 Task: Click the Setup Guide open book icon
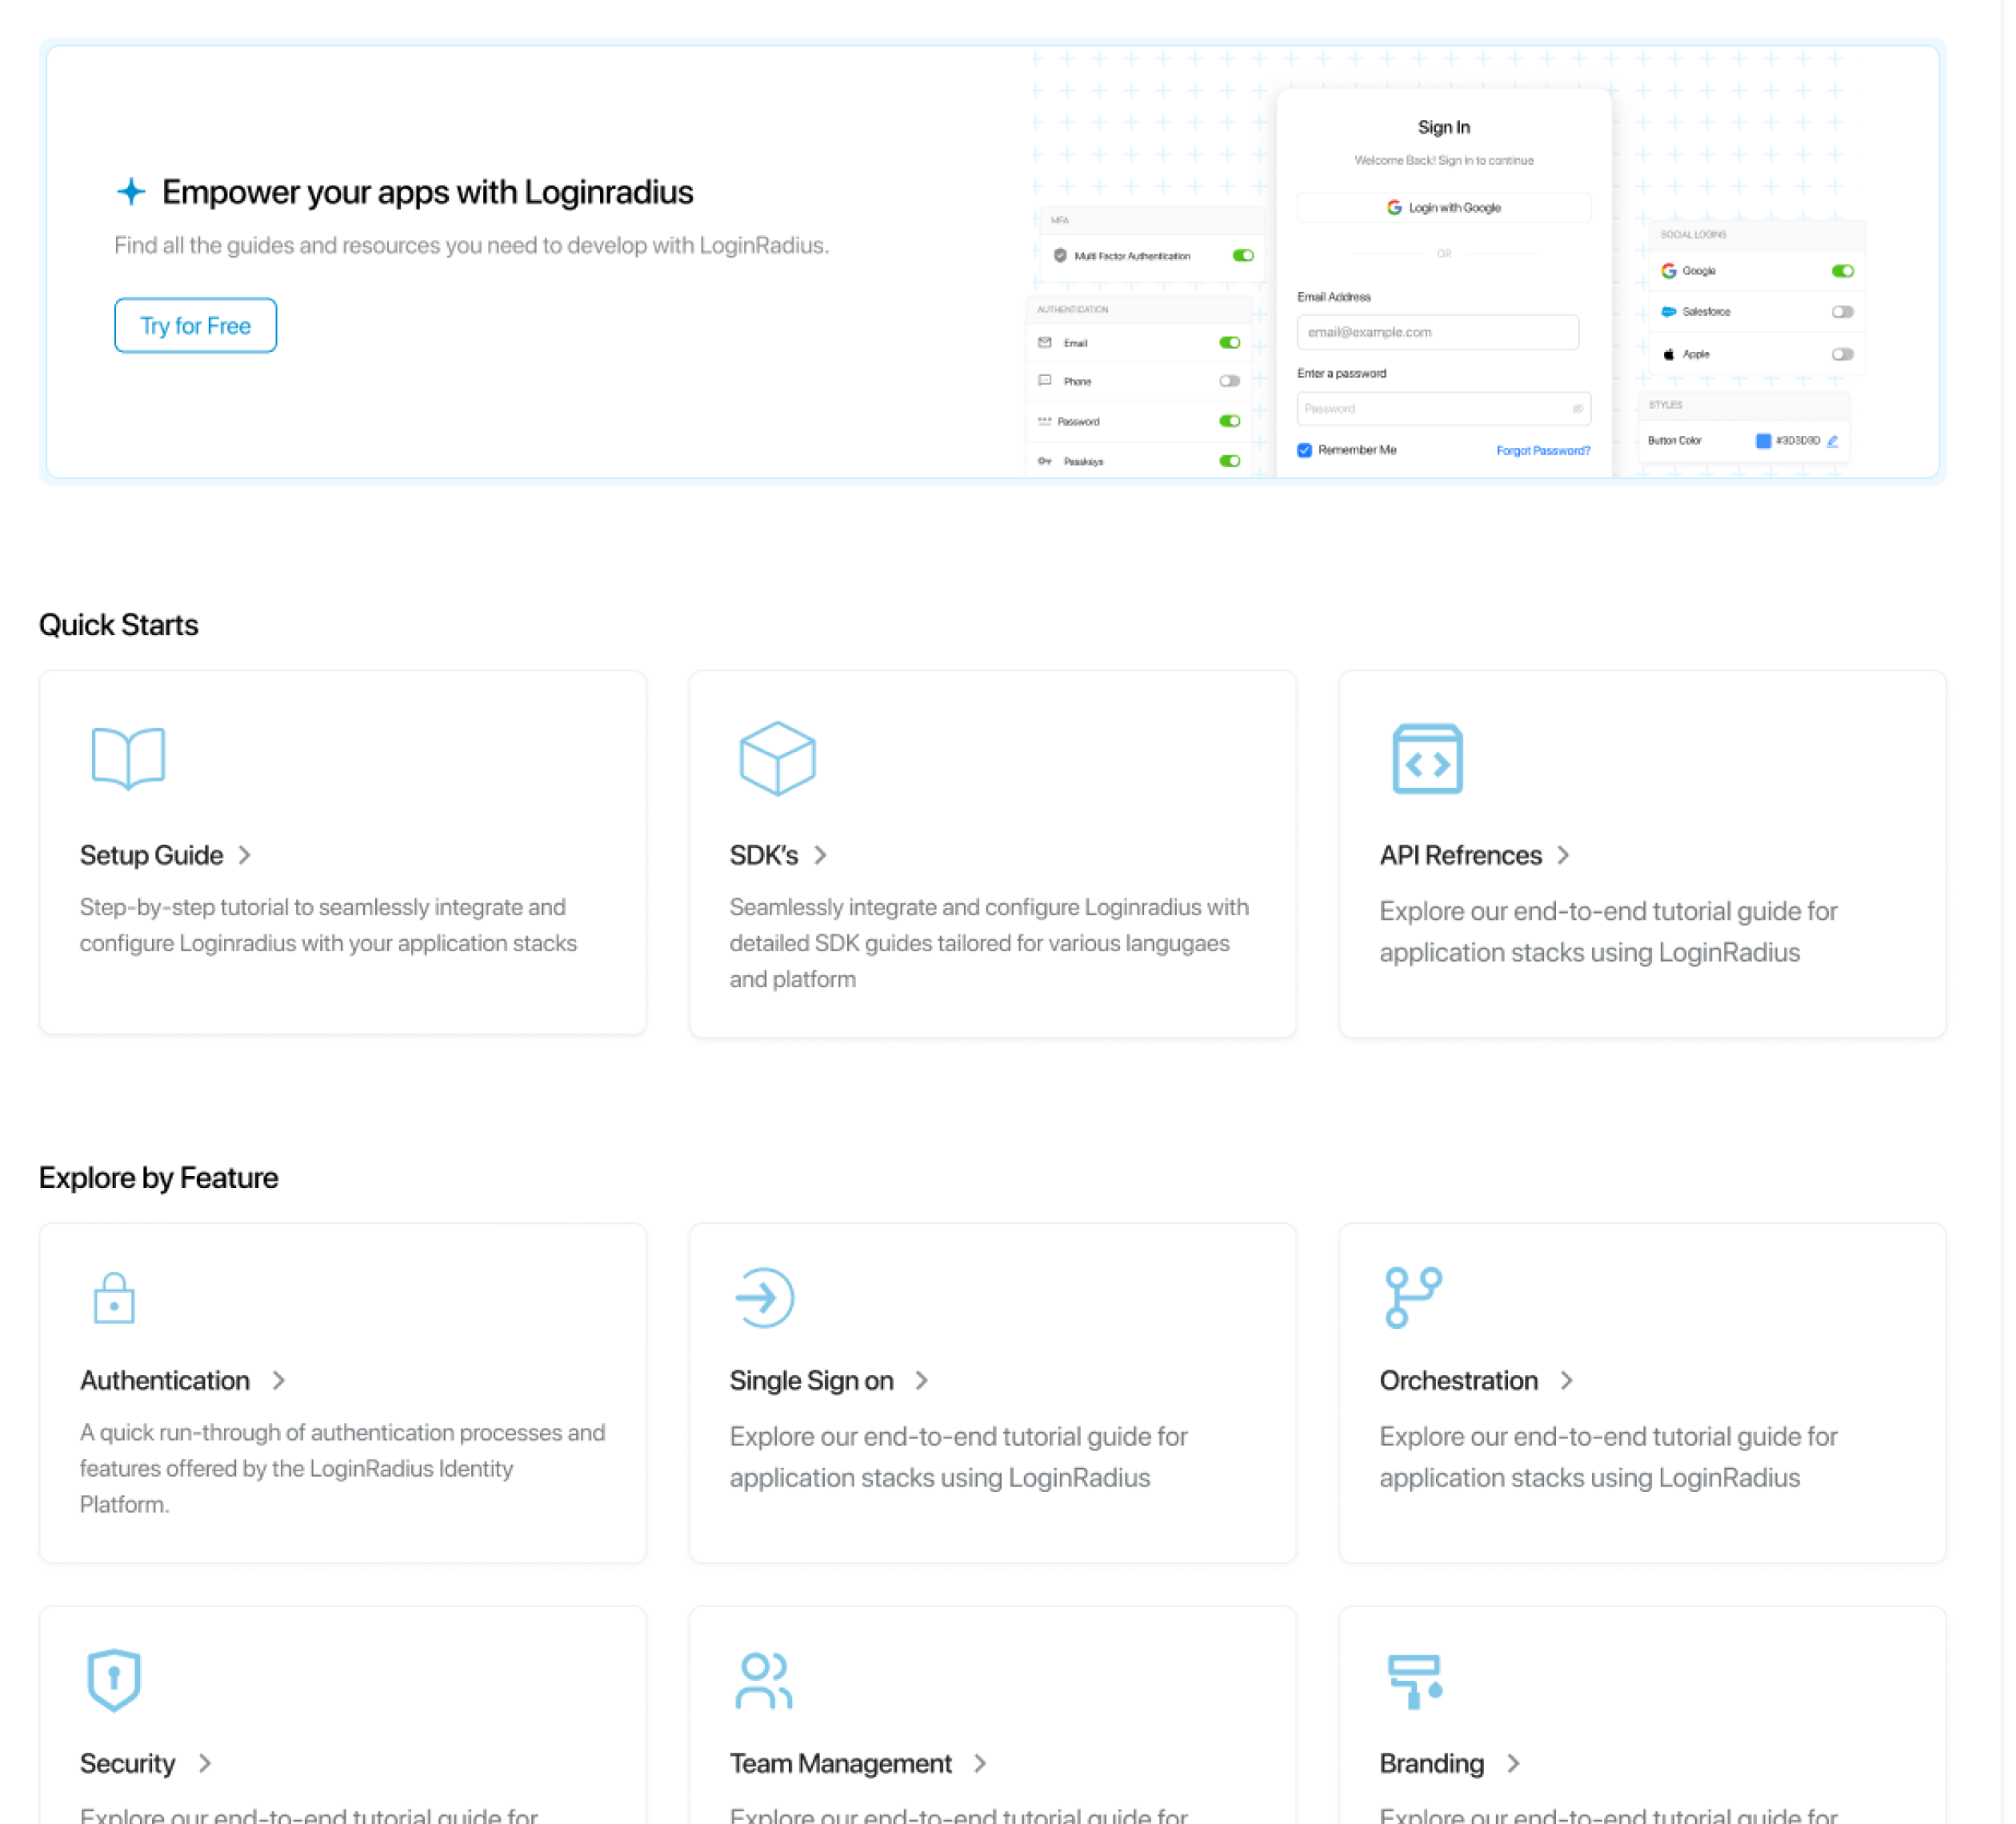[128, 758]
